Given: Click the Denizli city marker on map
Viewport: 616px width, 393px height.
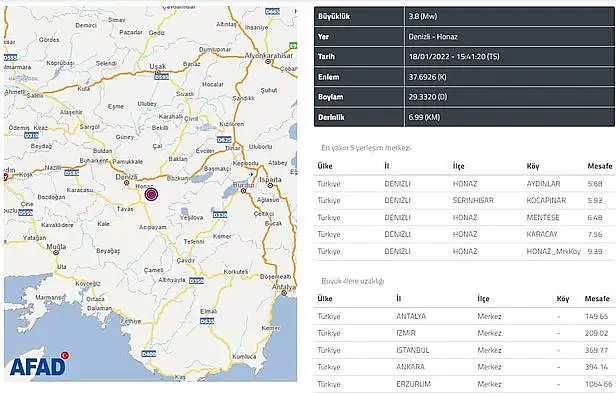Looking at the screenshot, I should pyautogui.click(x=126, y=183).
